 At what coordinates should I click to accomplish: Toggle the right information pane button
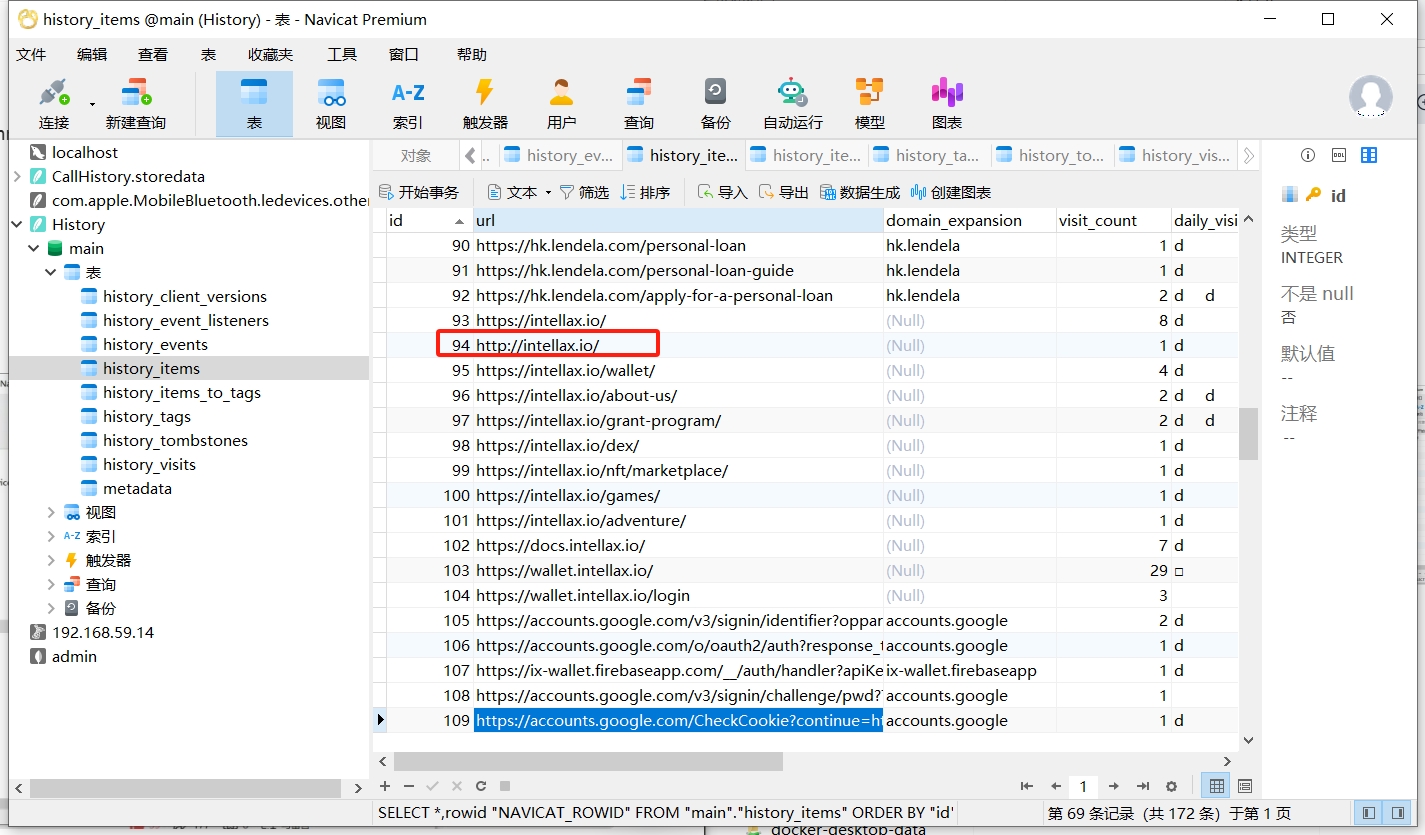tap(1399, 813)
